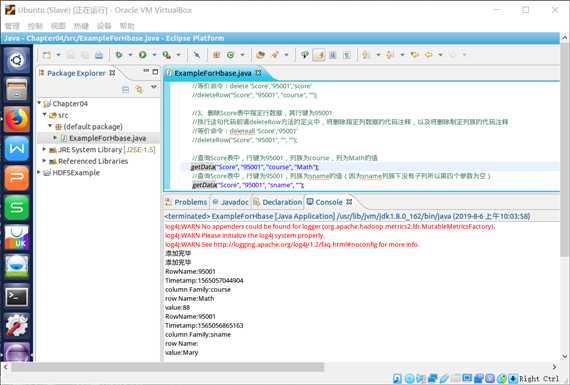The width and height of the screenshot is (570, 385).
Task: Click the New Java Class icon
Action: point(230,55)
